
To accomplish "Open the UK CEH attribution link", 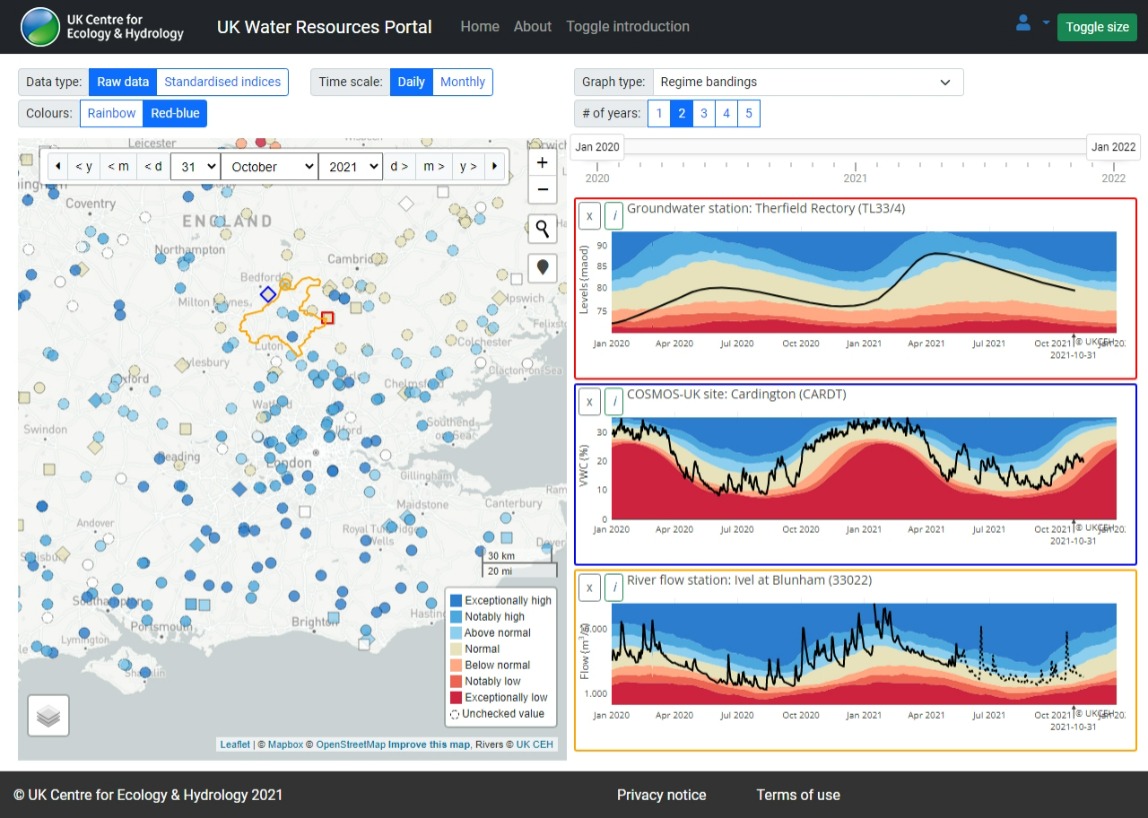I will coord(534,744).
